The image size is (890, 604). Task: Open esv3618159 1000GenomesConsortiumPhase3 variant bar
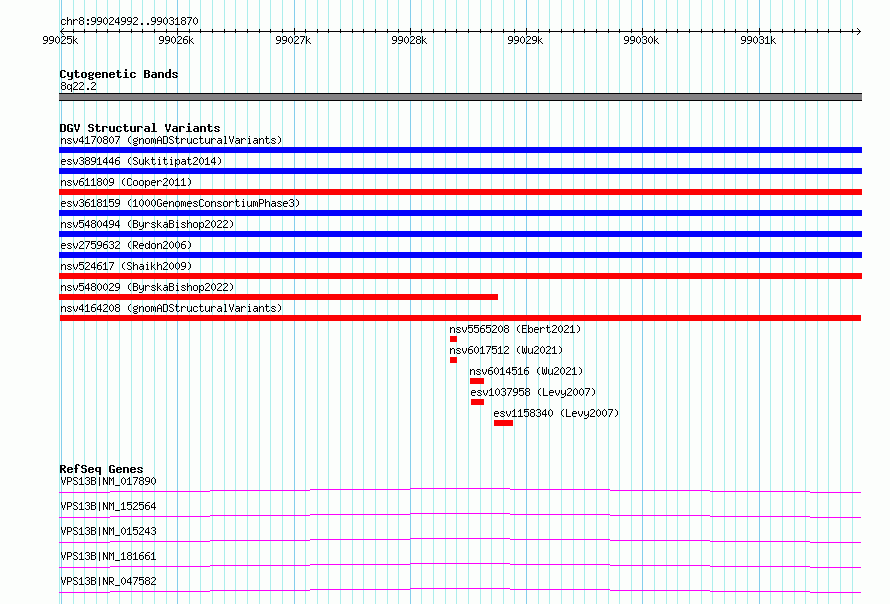(460, 213)
